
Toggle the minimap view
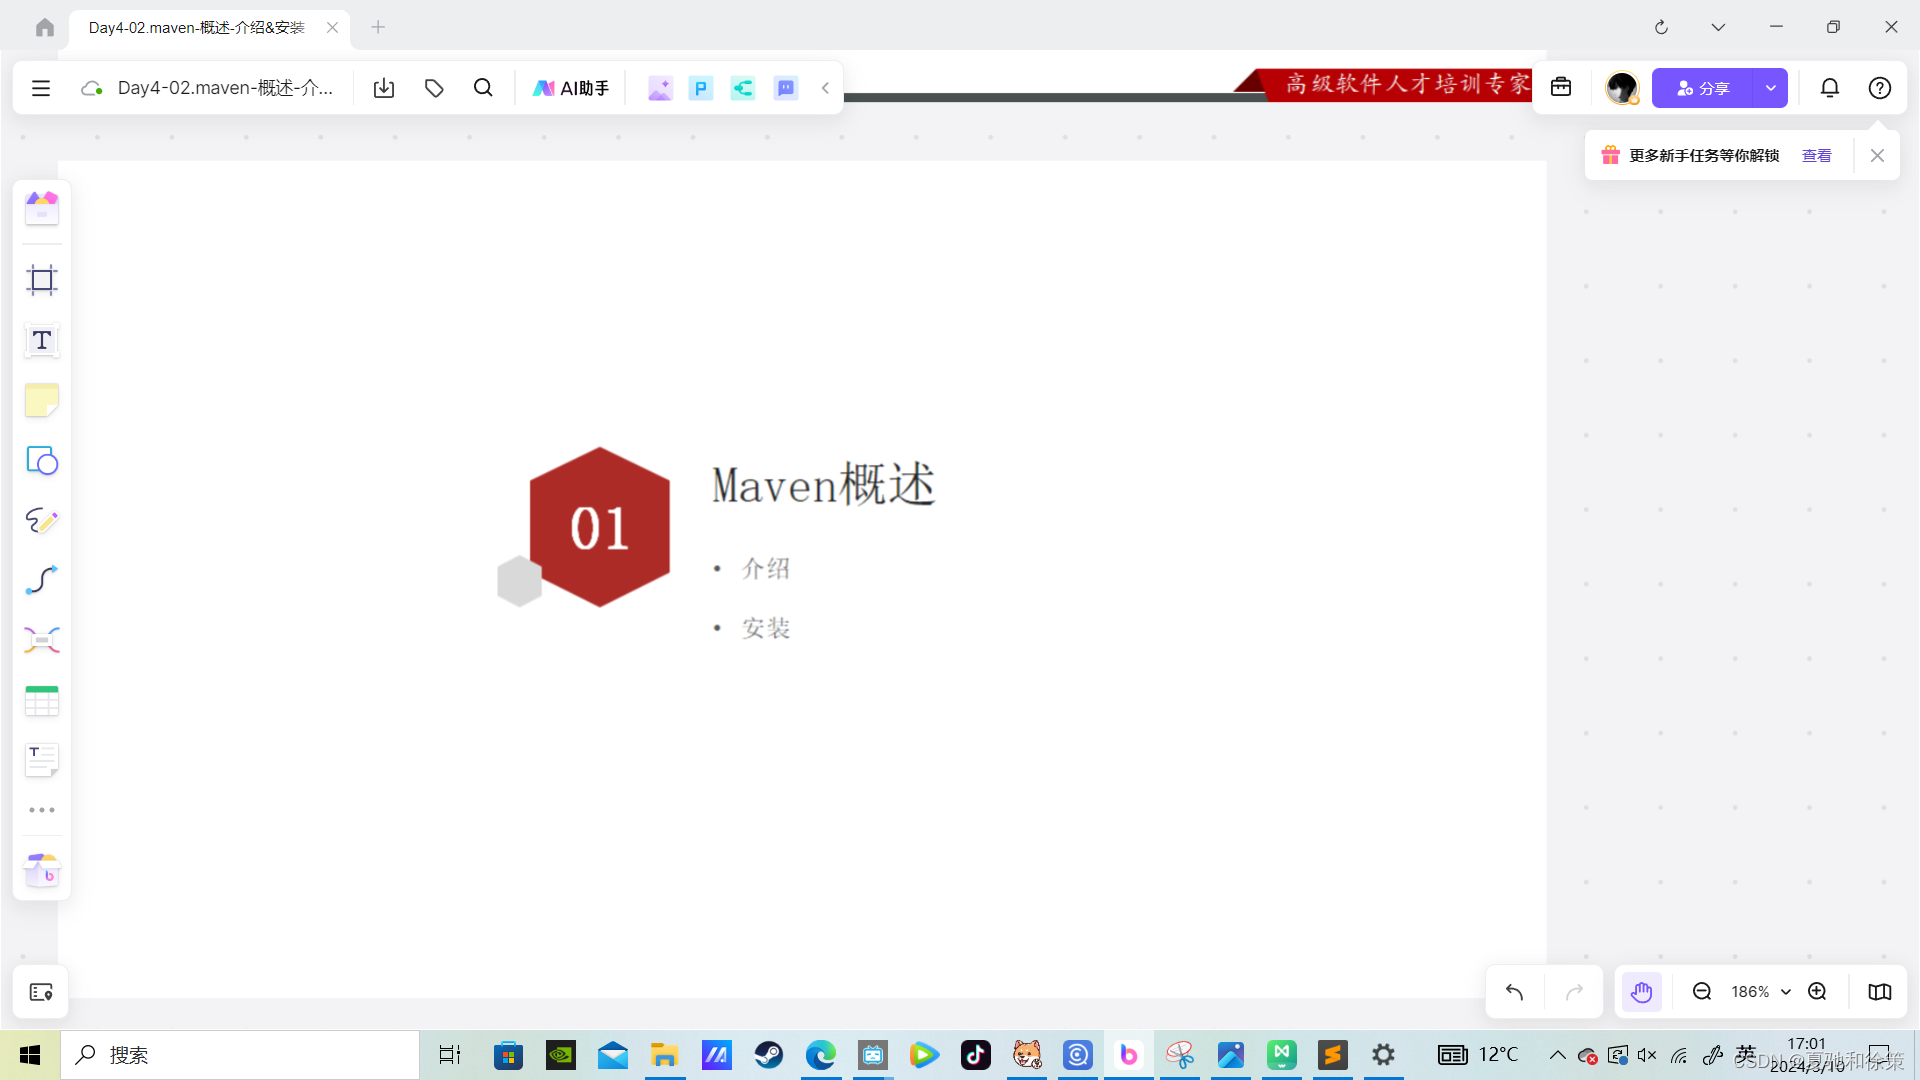coord(1879,991)
